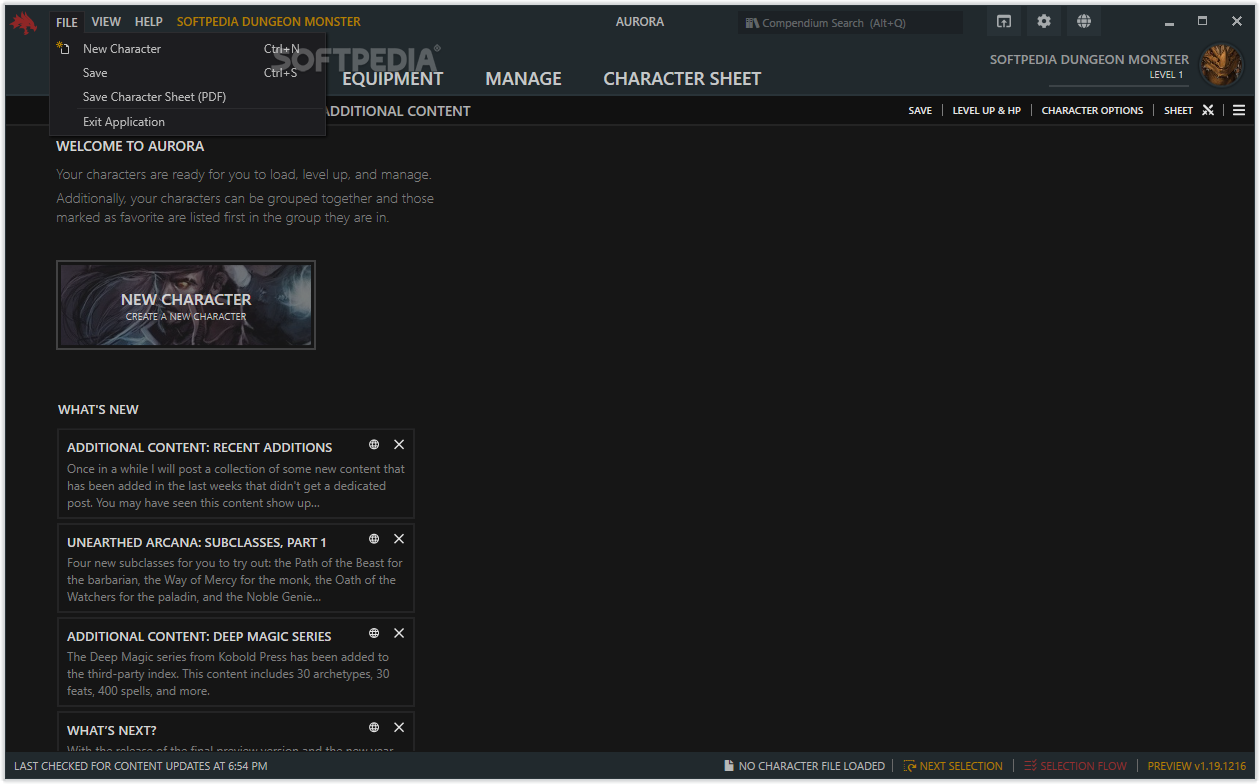Image resolution: width=1260 pixels, height=784 pixels.
Task: Open the VIEW menu
Action: coord(106,22)
